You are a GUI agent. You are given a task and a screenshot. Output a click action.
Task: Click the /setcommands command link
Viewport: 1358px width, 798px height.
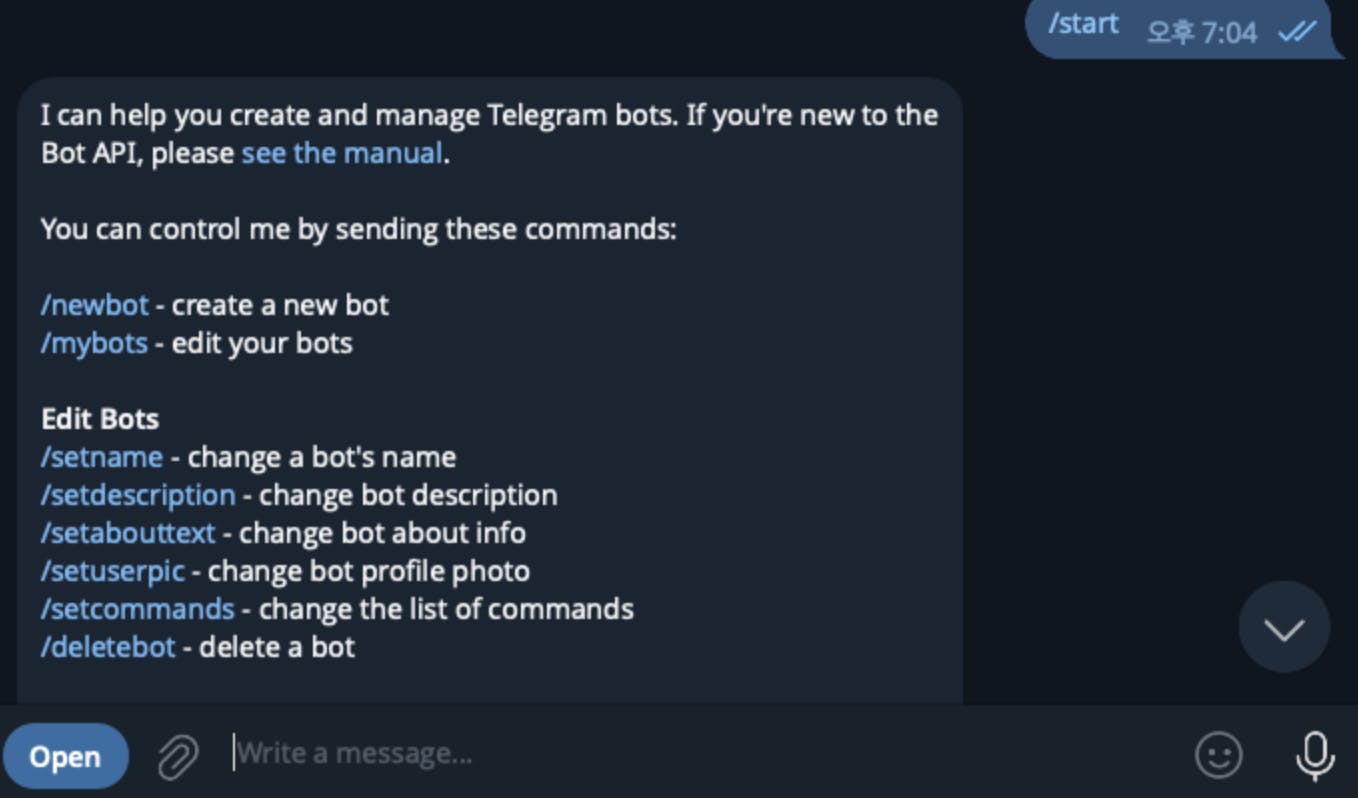point(138,609)
